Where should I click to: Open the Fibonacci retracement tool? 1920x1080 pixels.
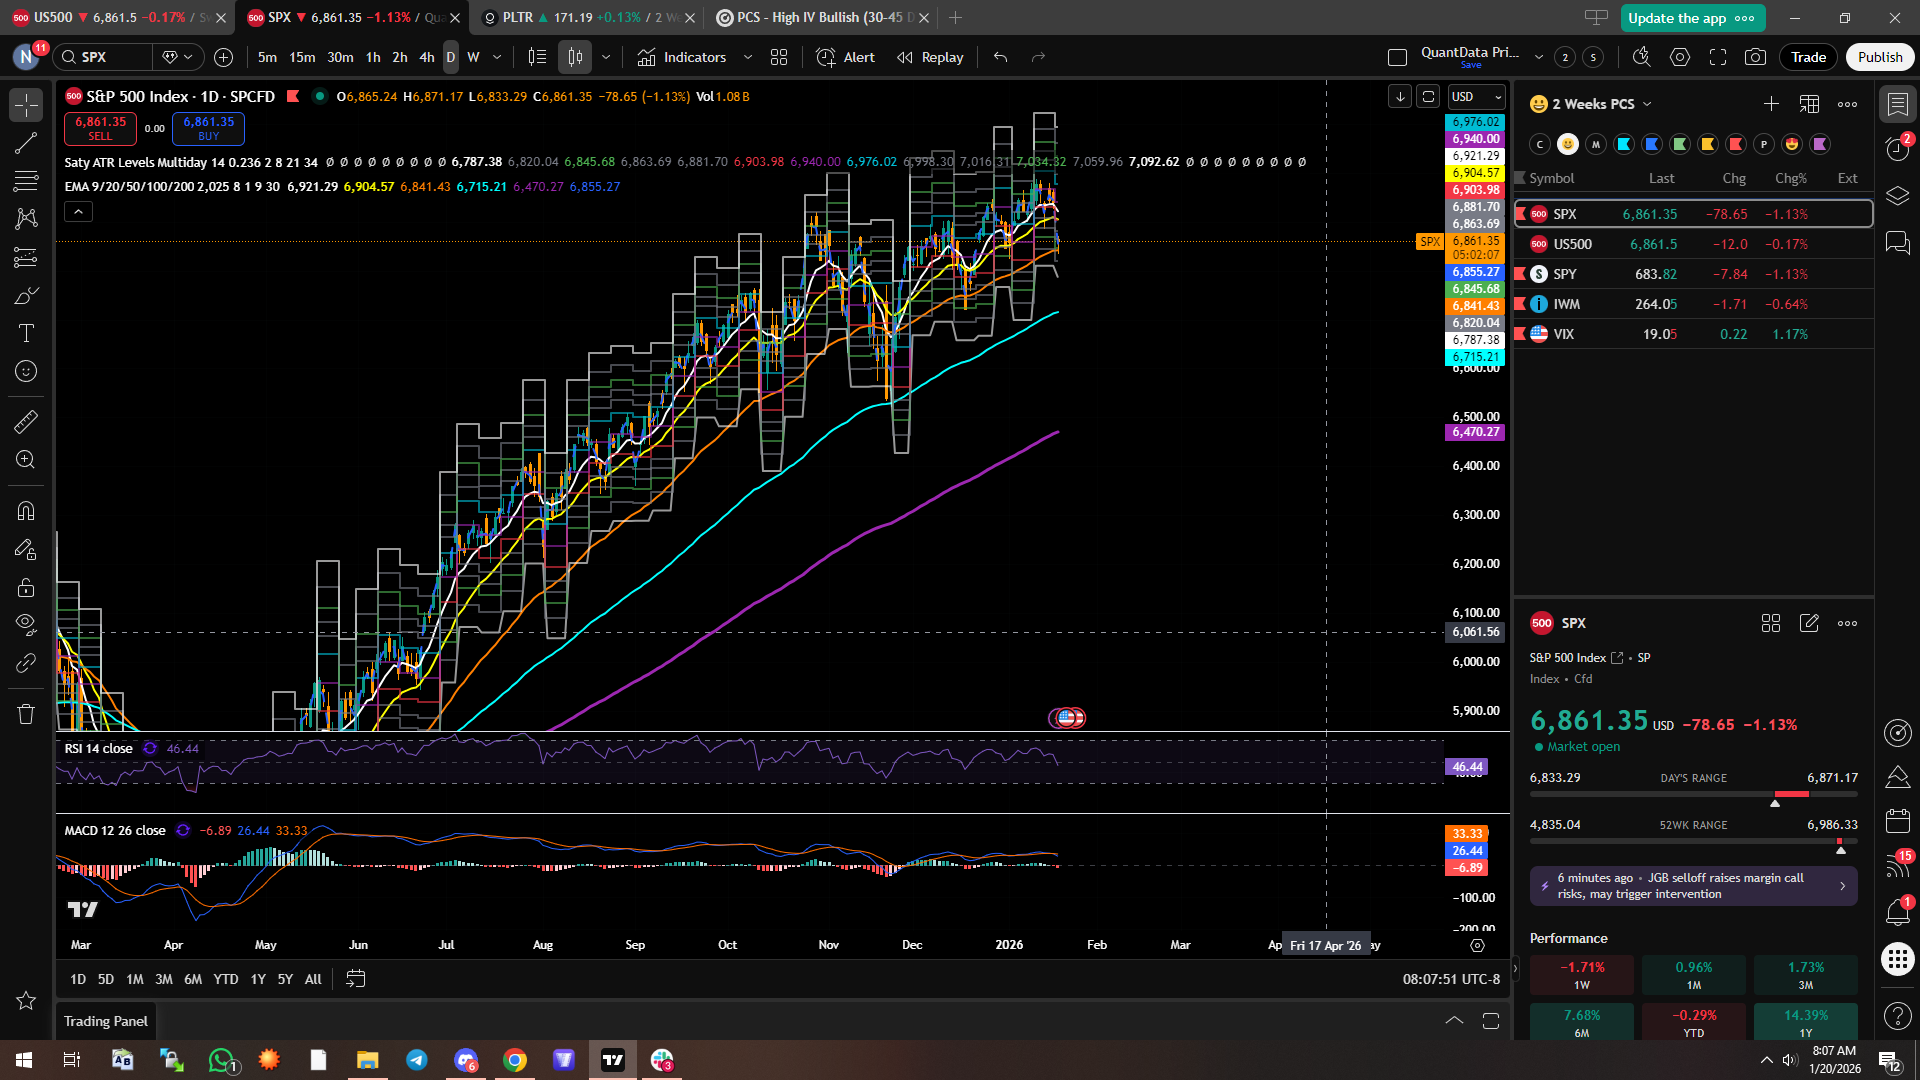pos(26,181)
